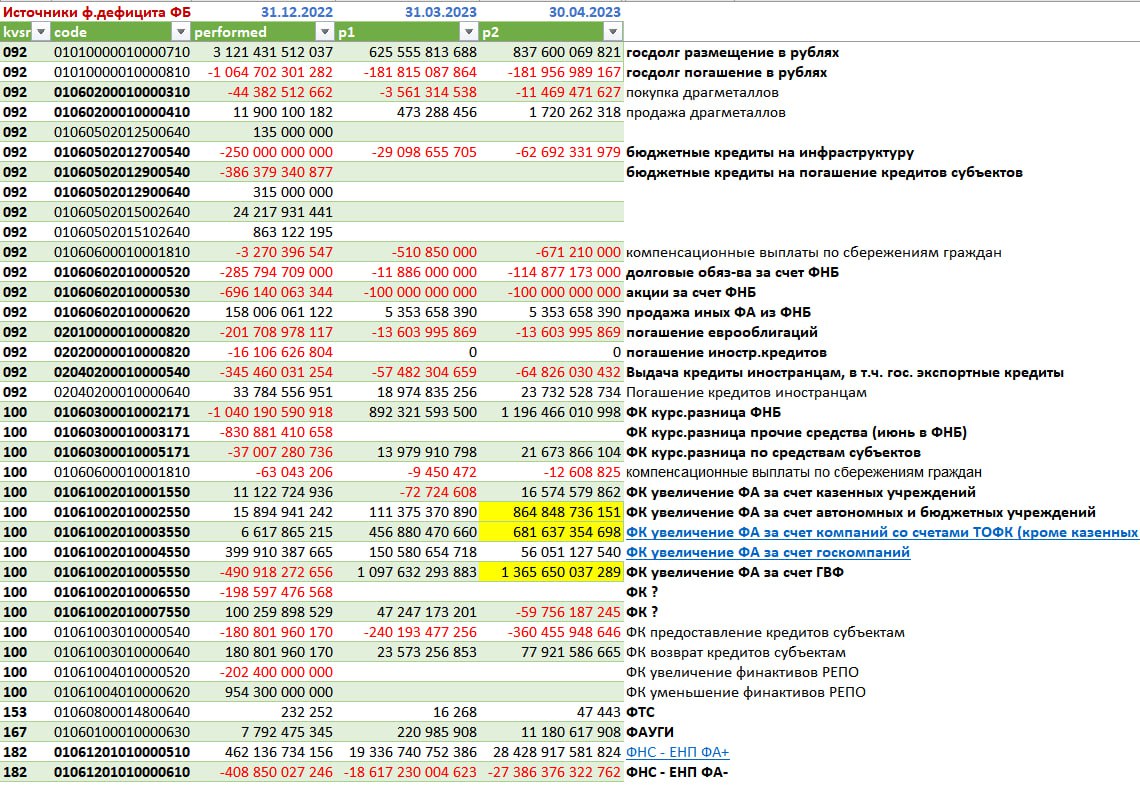The image size is (1140, 785).
Task: Click the label 'ФК увеличение финактивов РЕПО'
Action: point(742,672)
